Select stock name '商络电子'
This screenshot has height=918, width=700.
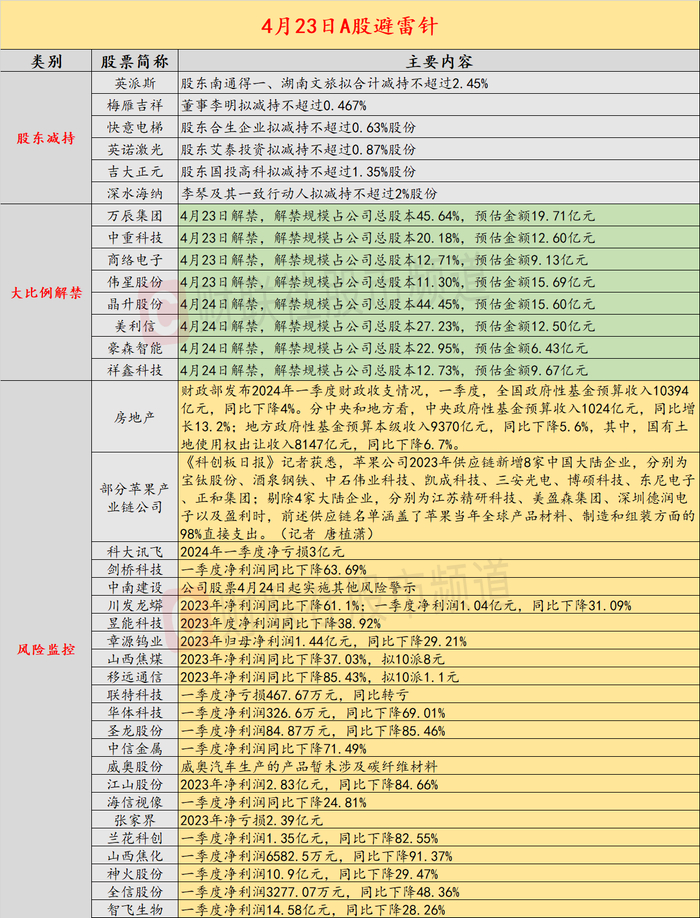click(135, 260)
